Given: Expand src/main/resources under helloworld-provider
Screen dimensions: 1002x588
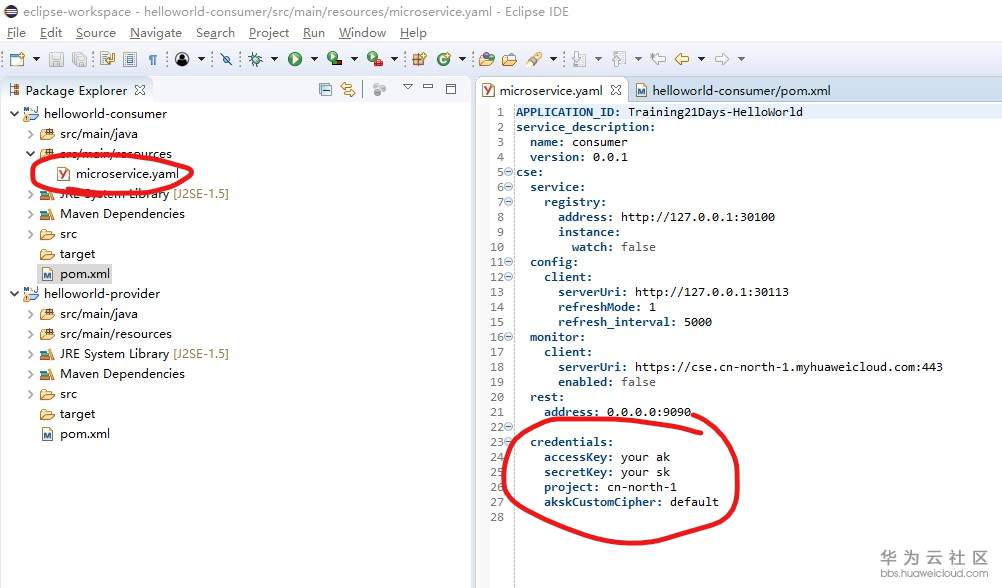Looking at the screenshot, I should click(x=30, y=334).
